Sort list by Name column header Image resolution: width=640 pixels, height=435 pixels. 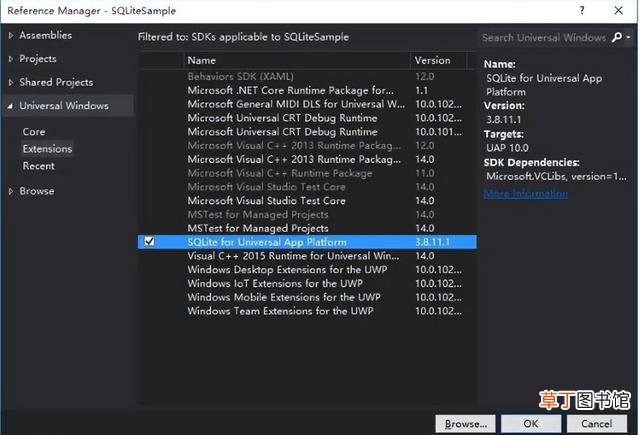tap(296, 60)
